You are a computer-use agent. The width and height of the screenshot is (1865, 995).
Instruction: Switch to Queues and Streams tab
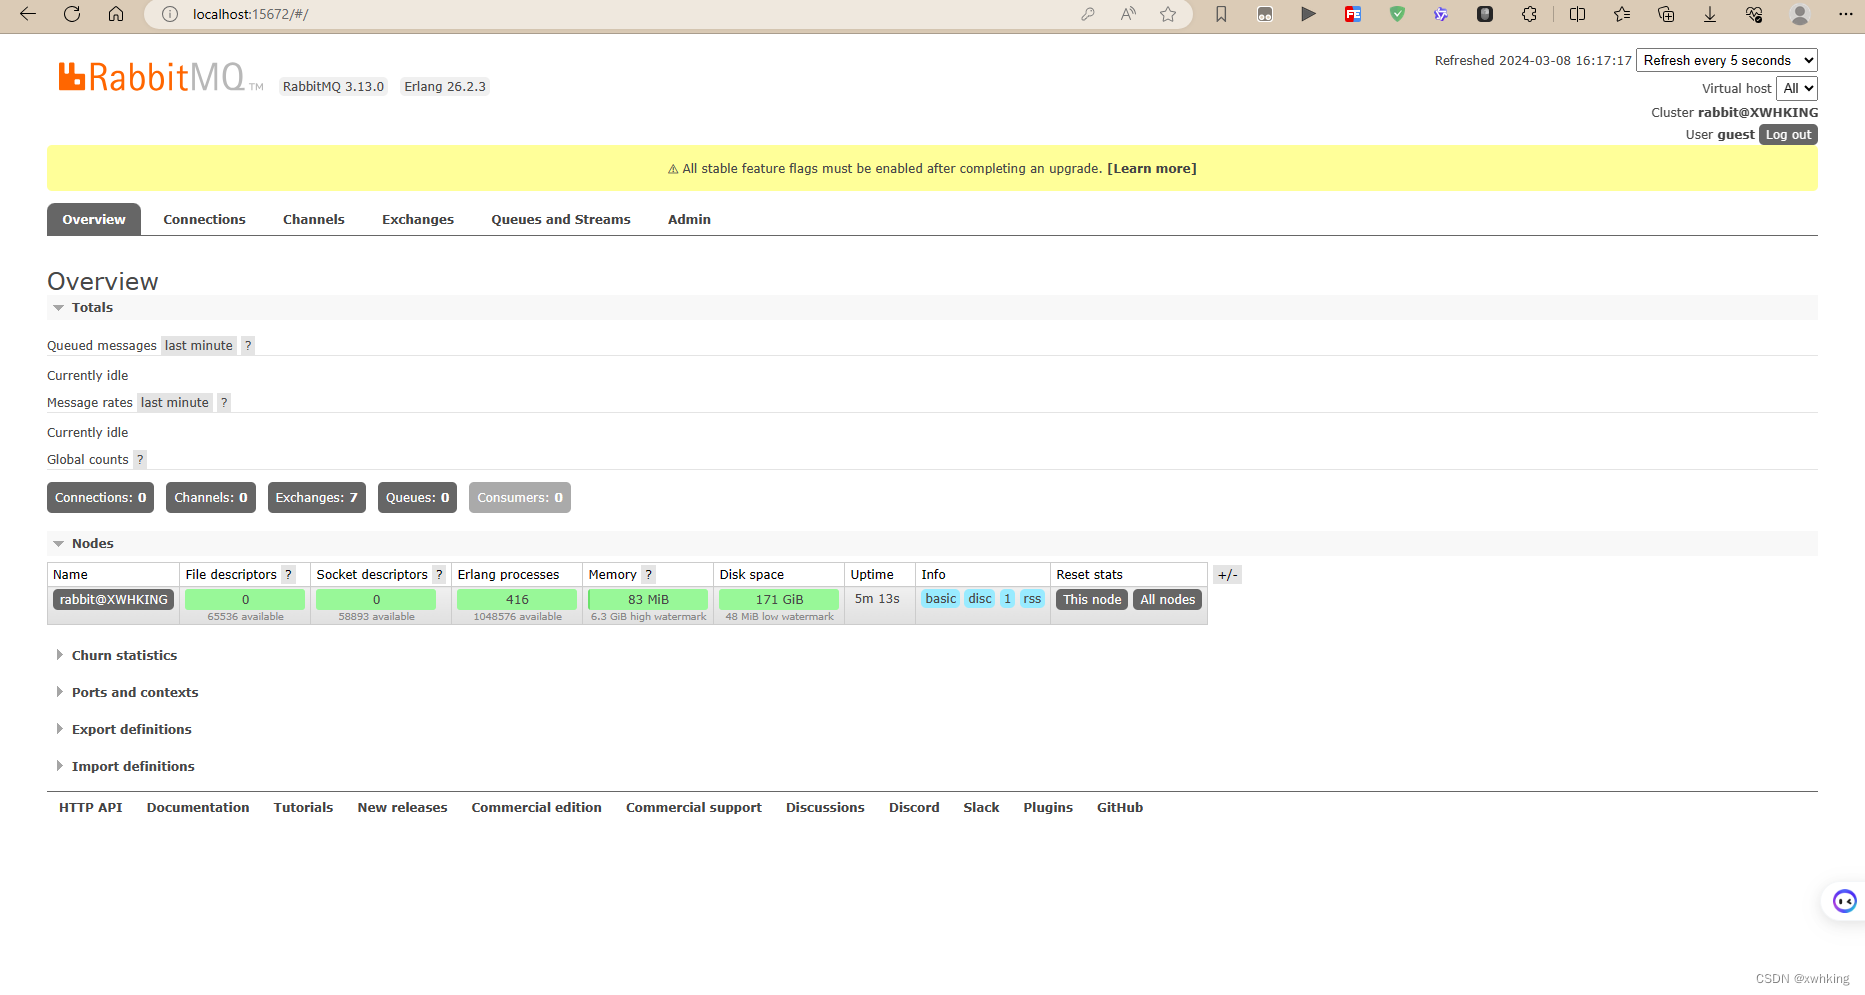click(561, 220)
